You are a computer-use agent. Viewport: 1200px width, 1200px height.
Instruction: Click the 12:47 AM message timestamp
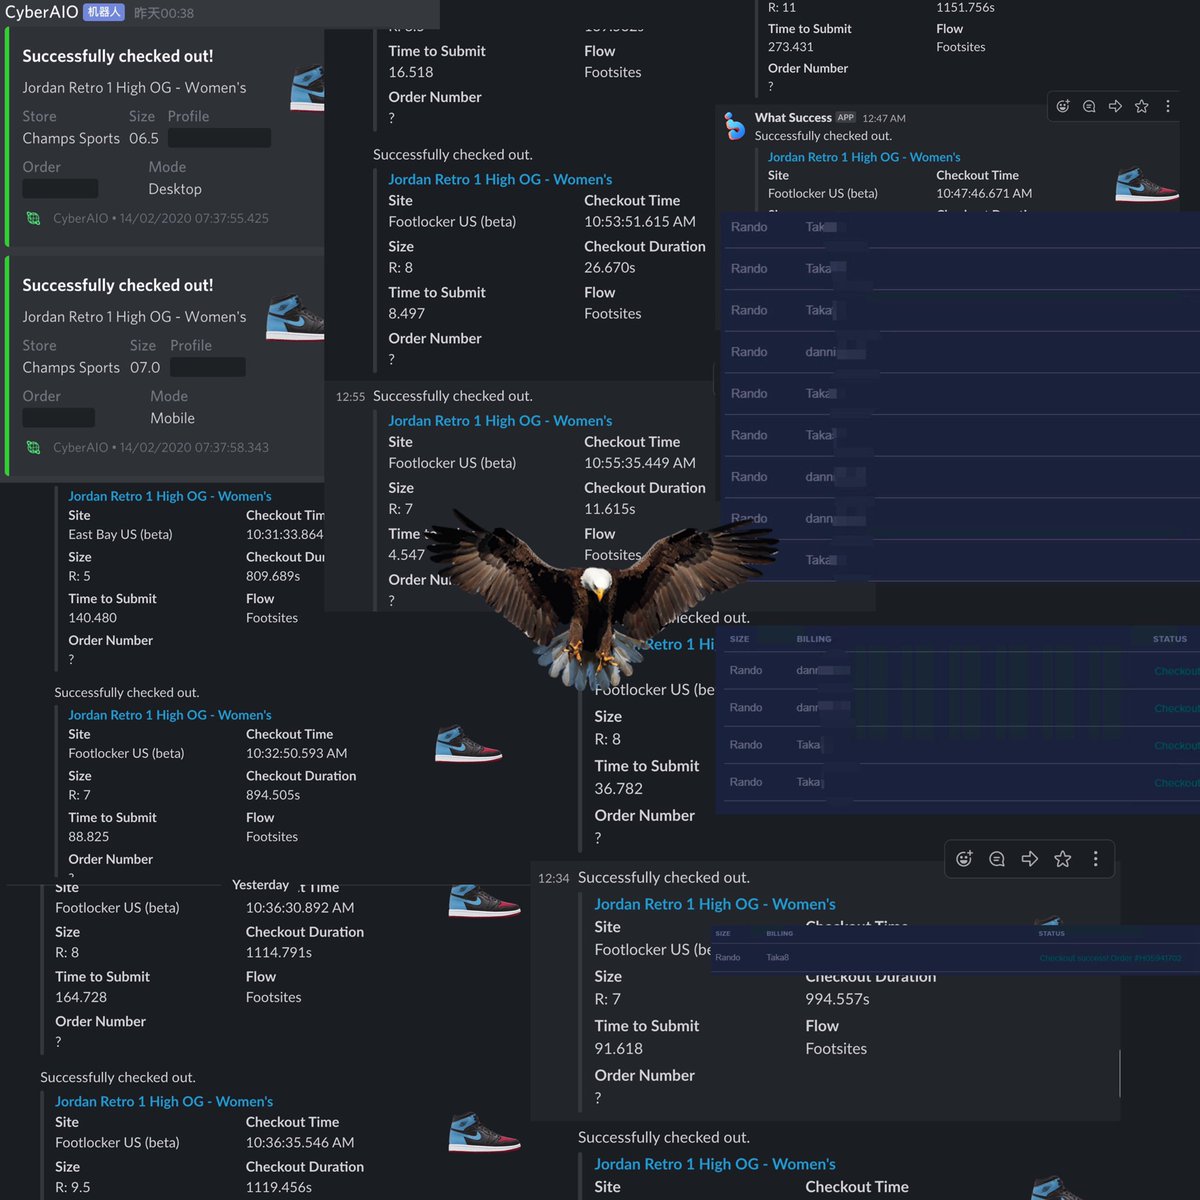(884, 118)
